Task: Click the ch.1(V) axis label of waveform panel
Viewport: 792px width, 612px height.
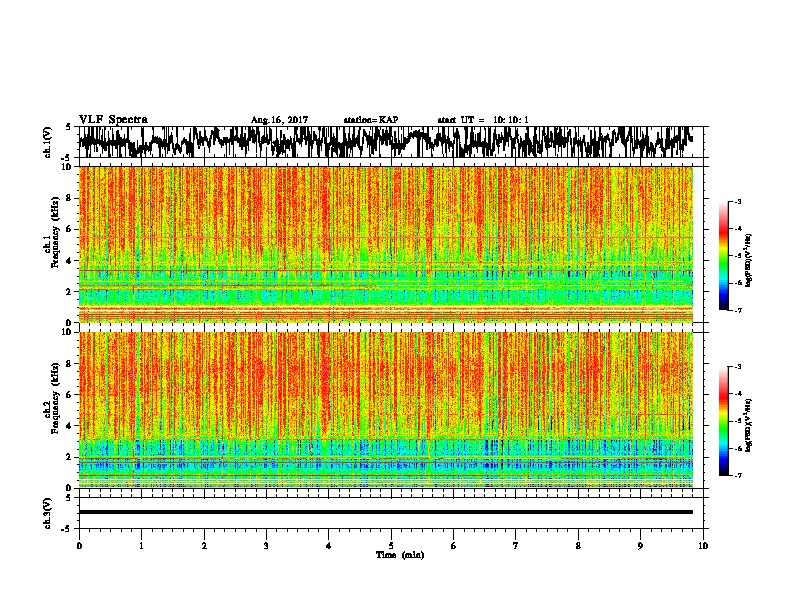Action: [48, 142]
